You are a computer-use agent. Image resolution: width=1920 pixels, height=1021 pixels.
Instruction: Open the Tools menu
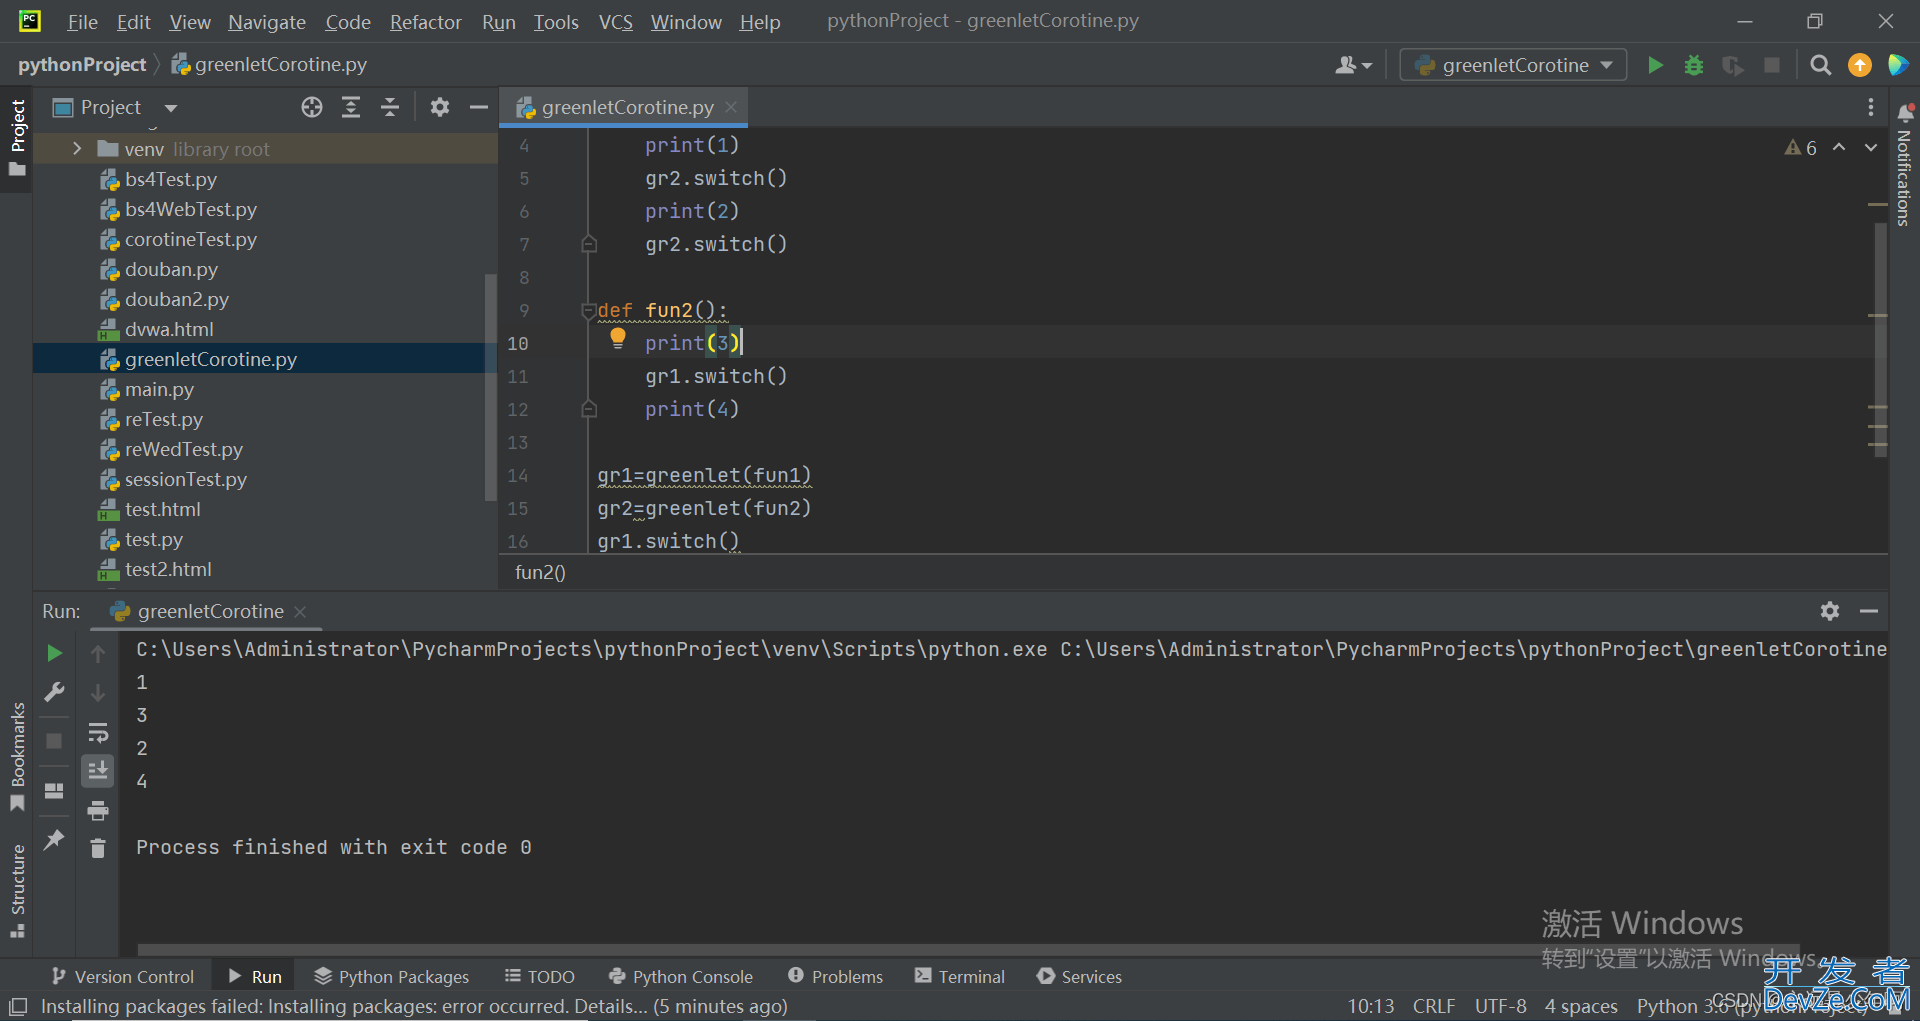point(556,22)
